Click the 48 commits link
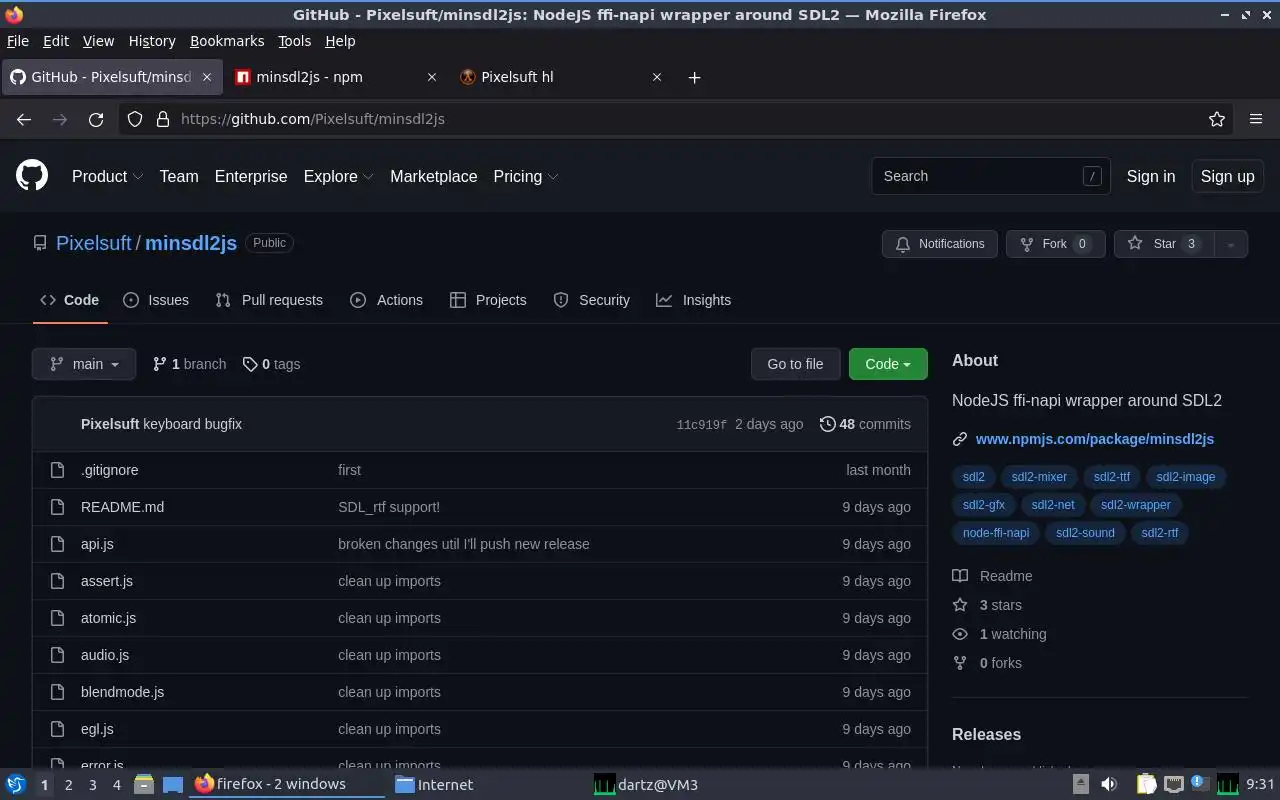1280x800 pixels. pos(865,424)
